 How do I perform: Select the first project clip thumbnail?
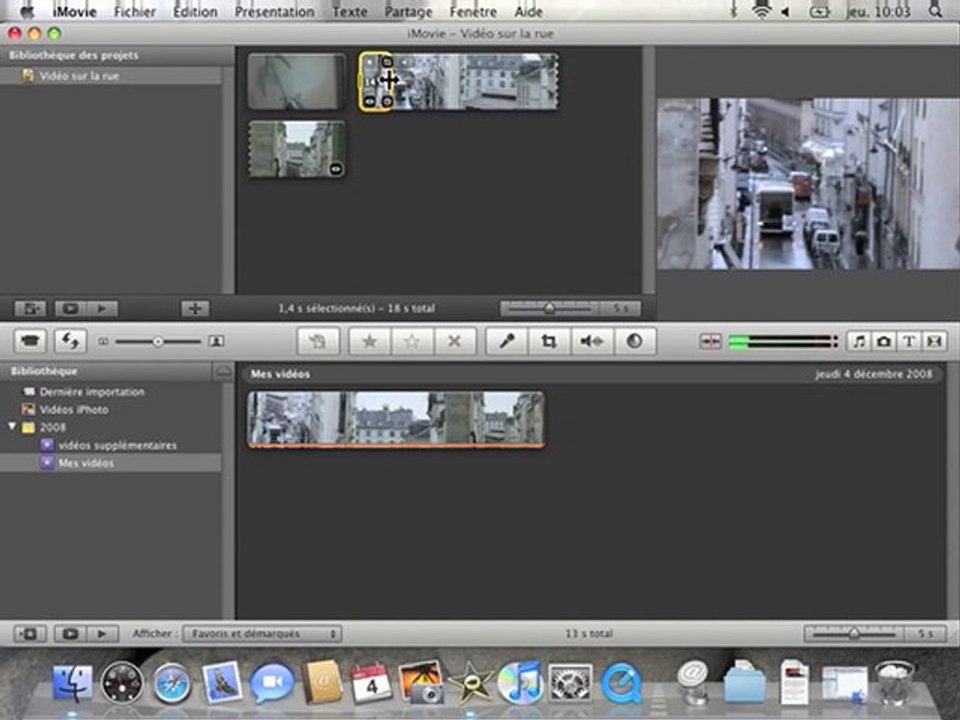(296, 81)
